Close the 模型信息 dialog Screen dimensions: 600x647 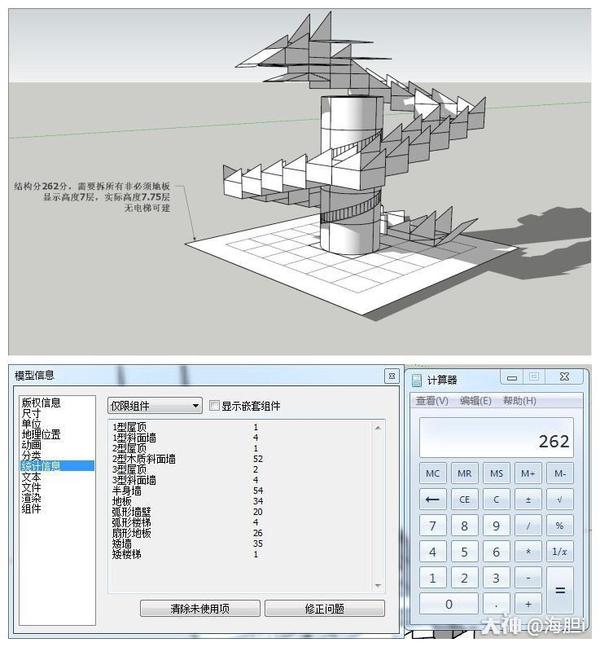pyautogui.click(x=392, y=376)
